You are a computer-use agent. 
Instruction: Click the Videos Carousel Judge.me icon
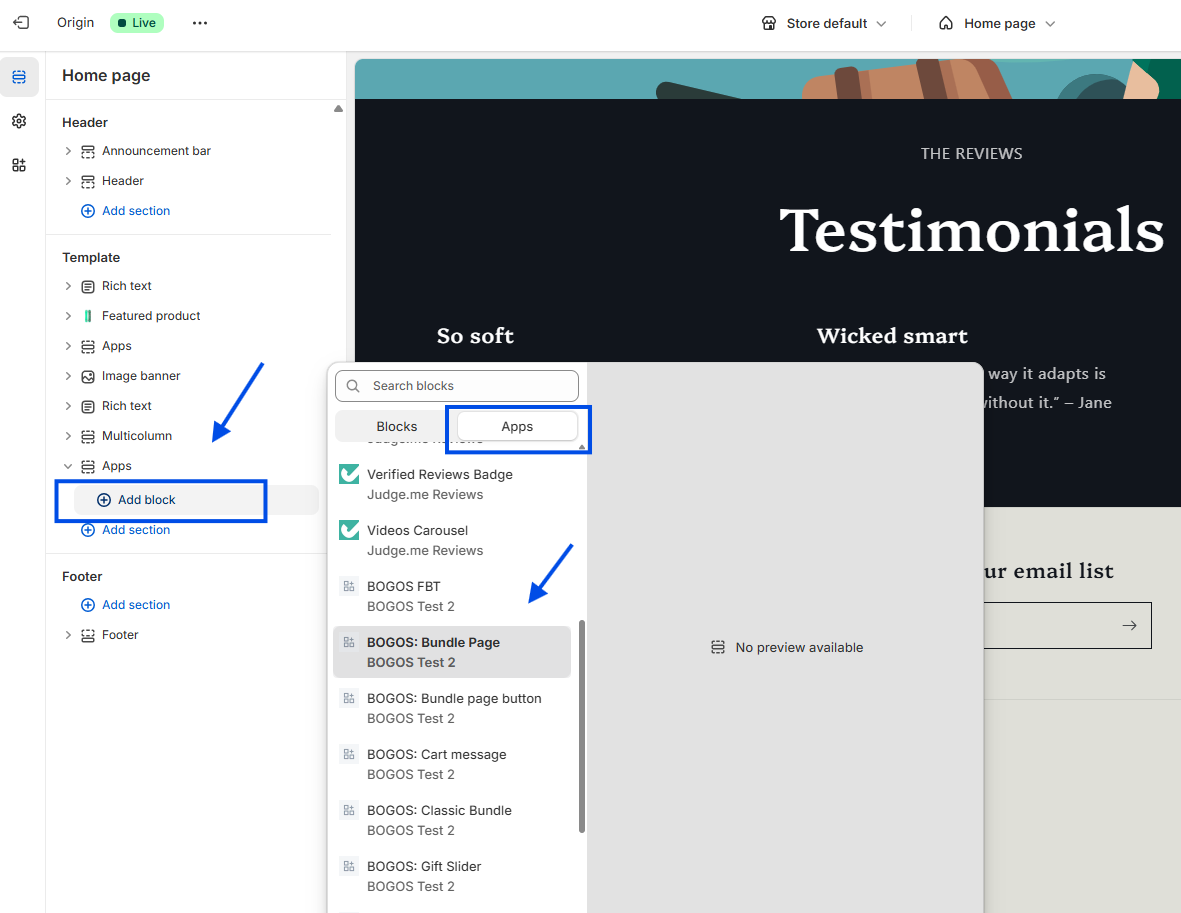349,530
